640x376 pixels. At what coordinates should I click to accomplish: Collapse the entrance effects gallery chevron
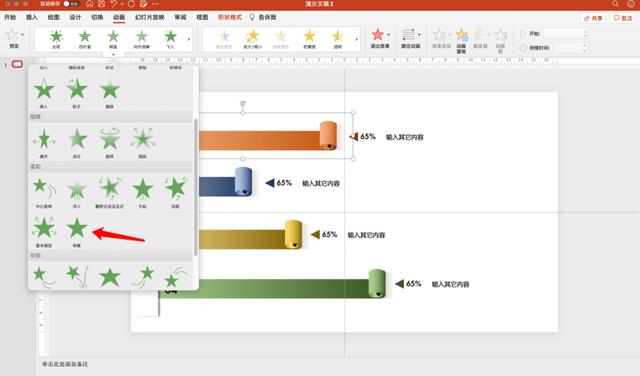[x=113, y=54]
